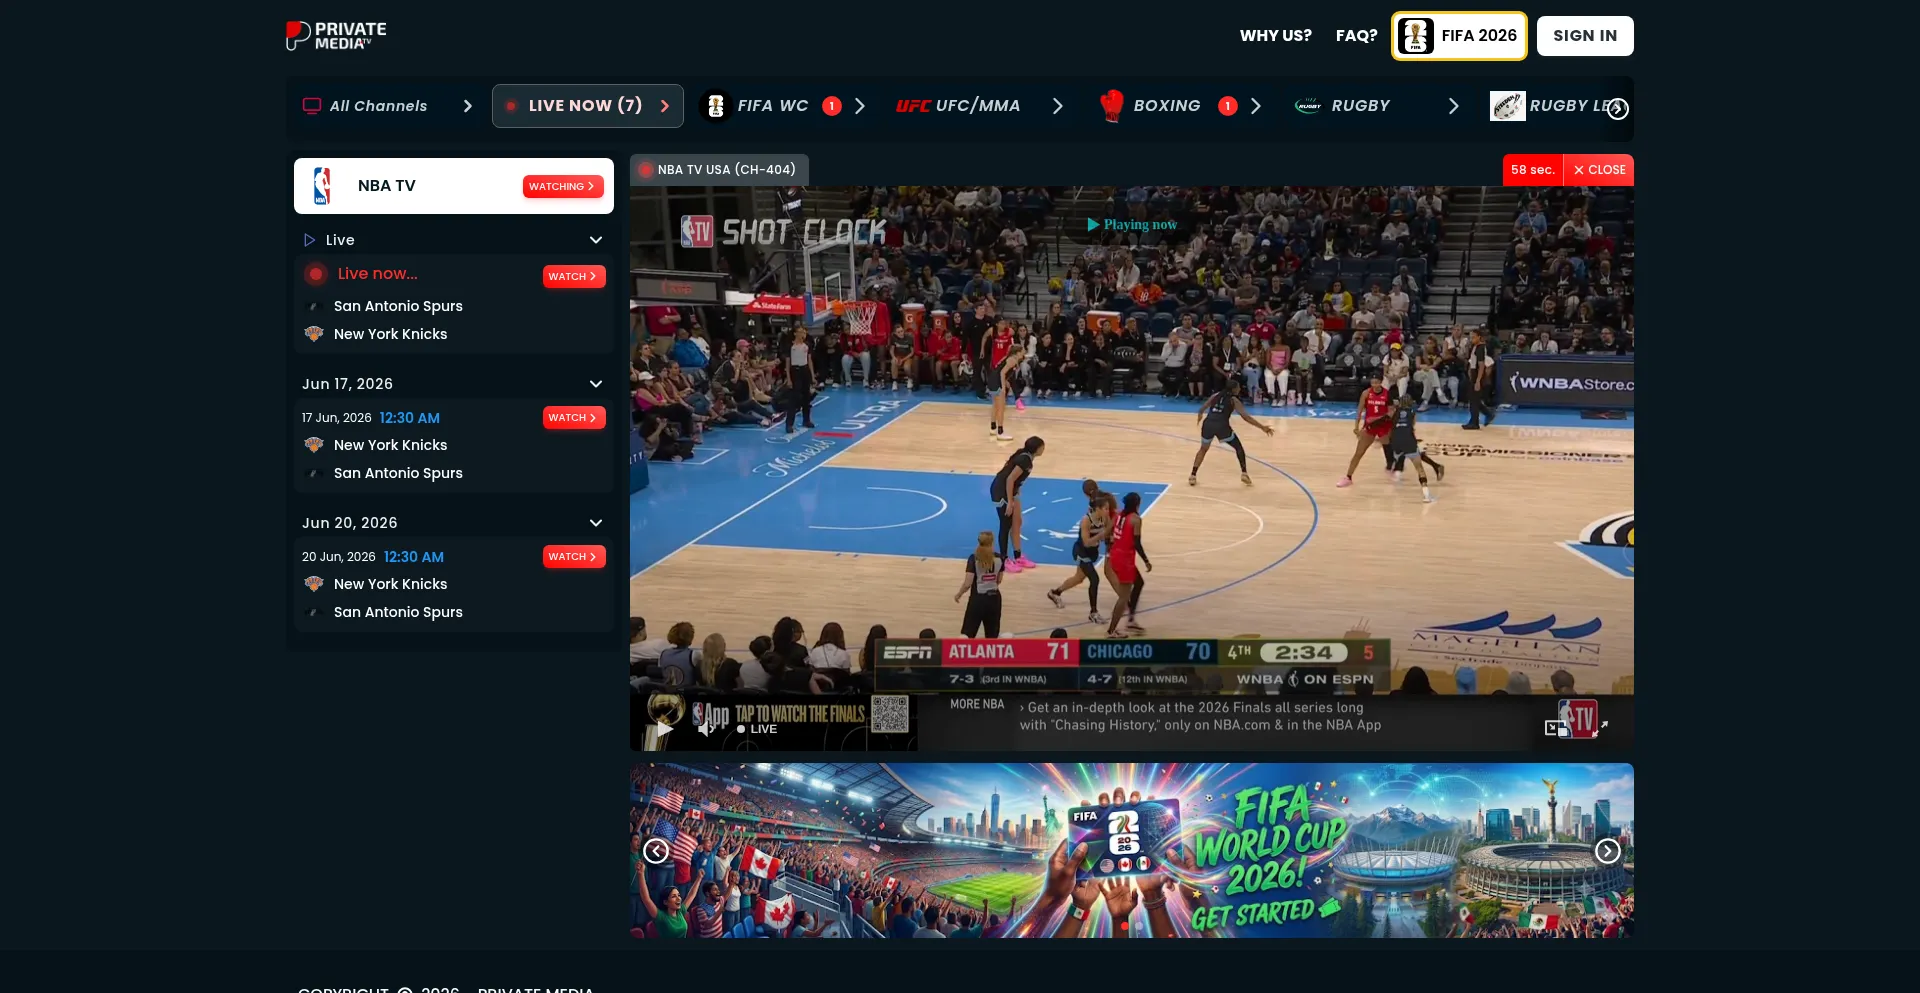1920x993 pixels.
Task: Click the red boxing glove icon
Action: [x=1111, y=106]
